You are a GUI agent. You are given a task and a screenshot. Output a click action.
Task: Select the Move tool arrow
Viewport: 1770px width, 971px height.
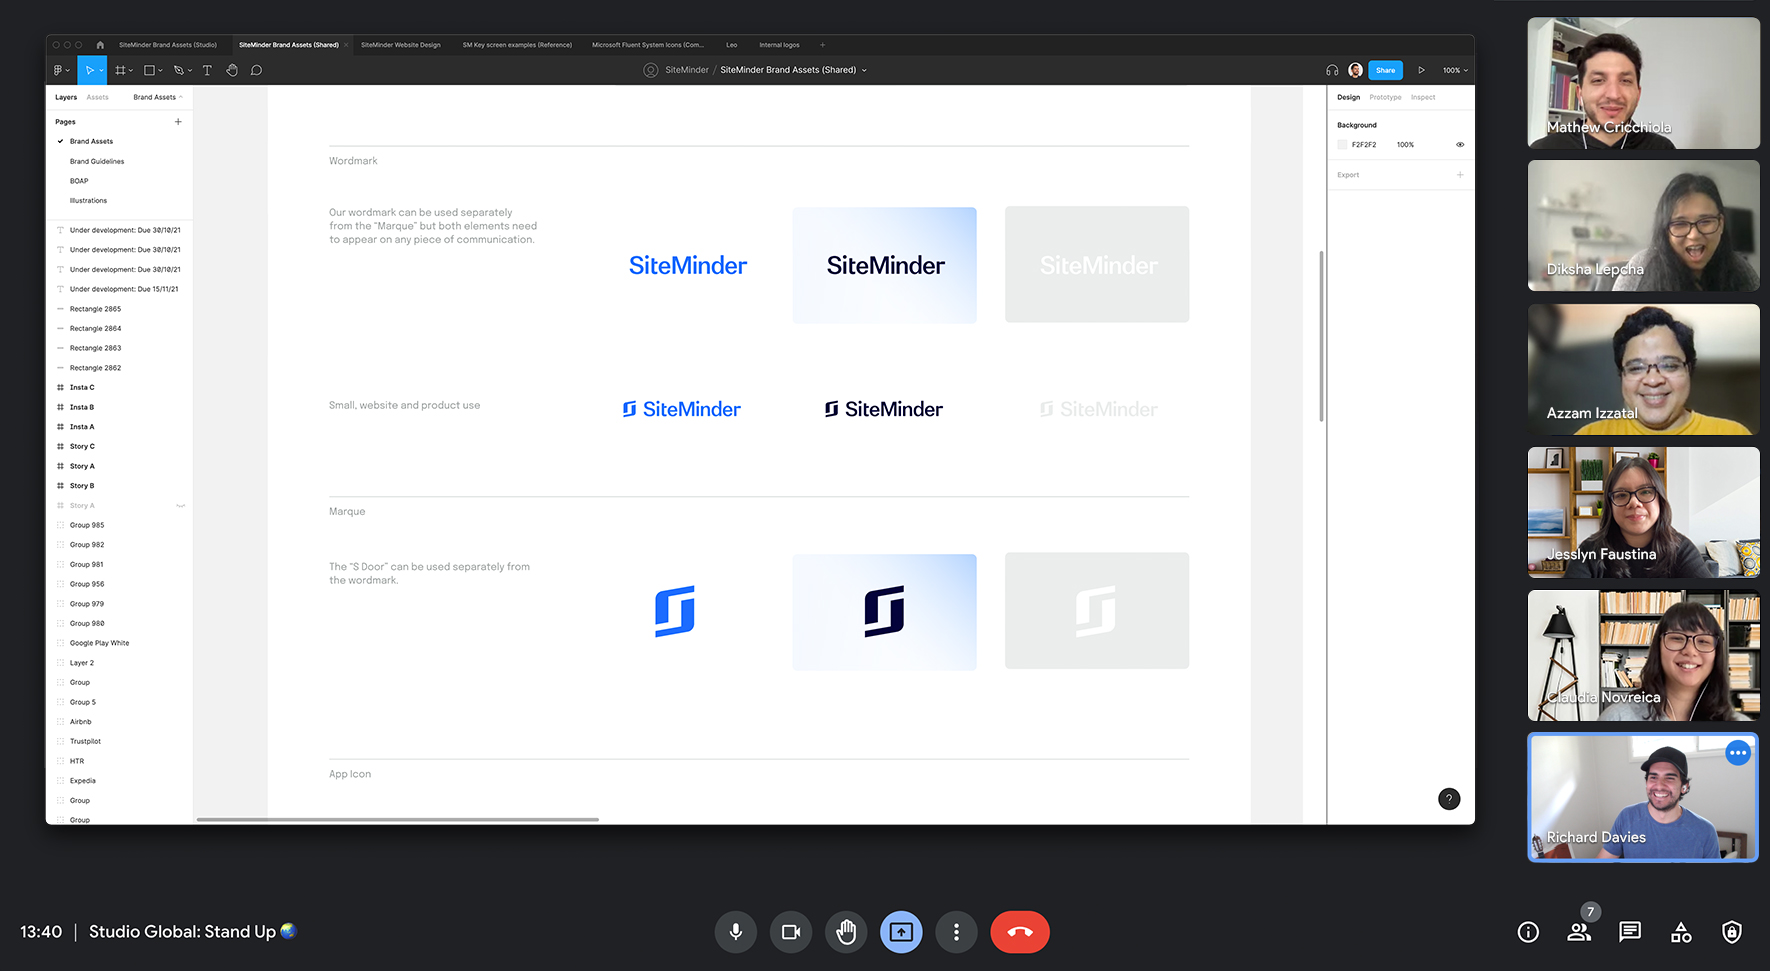coord(89,70)
